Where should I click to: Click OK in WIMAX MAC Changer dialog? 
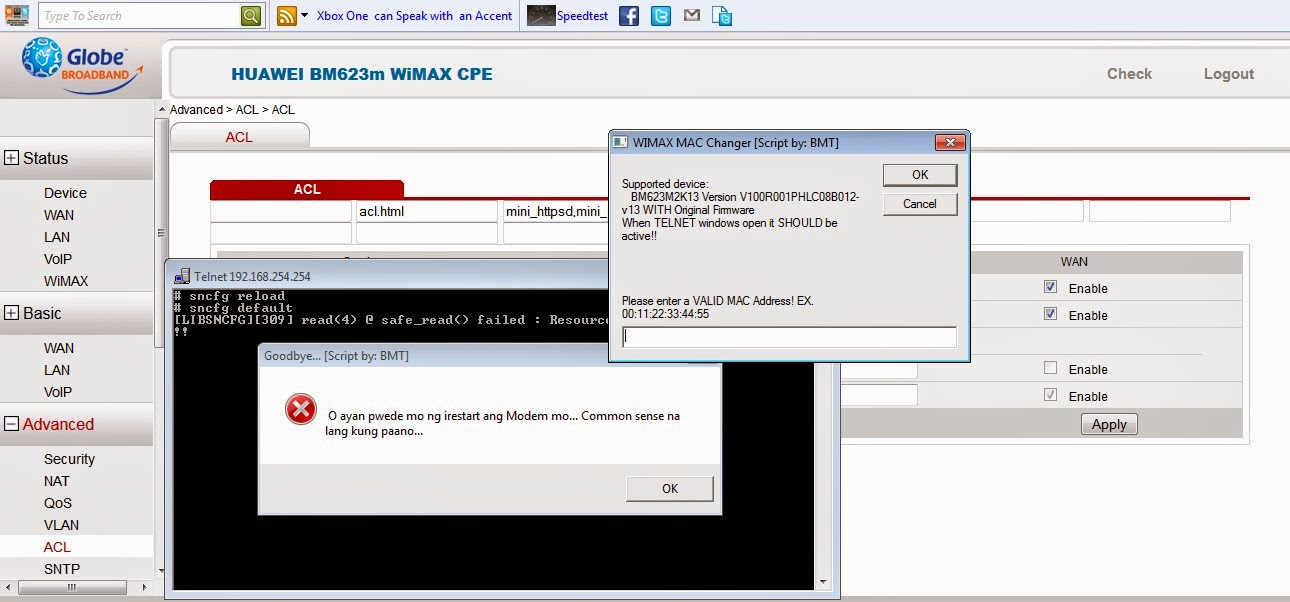(920, 174)
